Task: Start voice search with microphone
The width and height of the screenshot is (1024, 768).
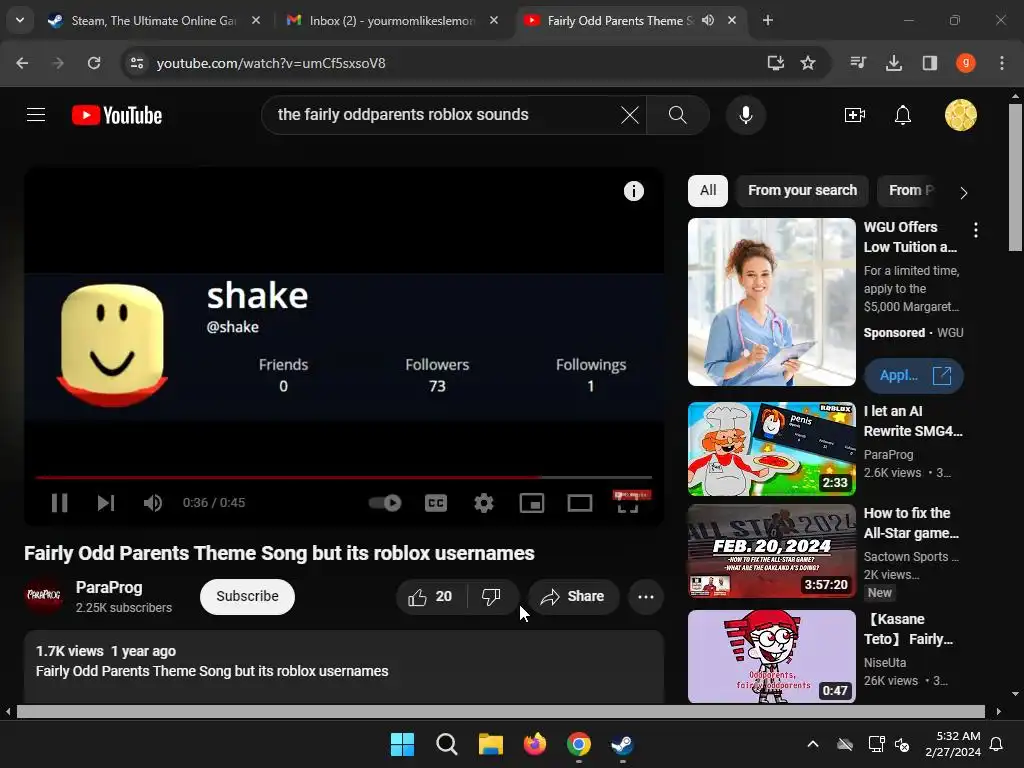Action: pos(746,115)
